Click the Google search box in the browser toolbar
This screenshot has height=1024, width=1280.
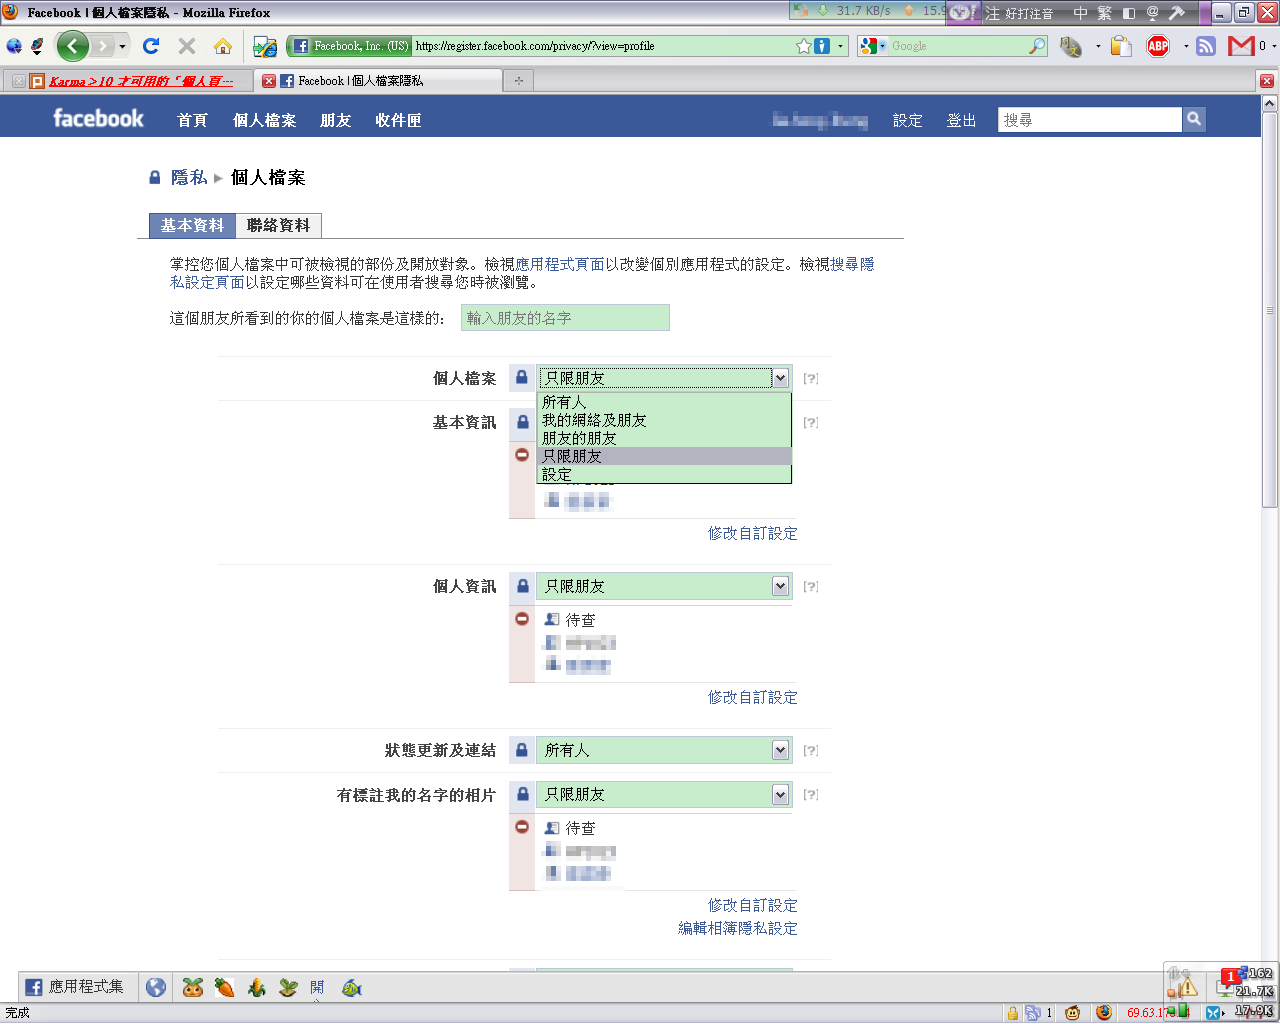tap(958, 46)
